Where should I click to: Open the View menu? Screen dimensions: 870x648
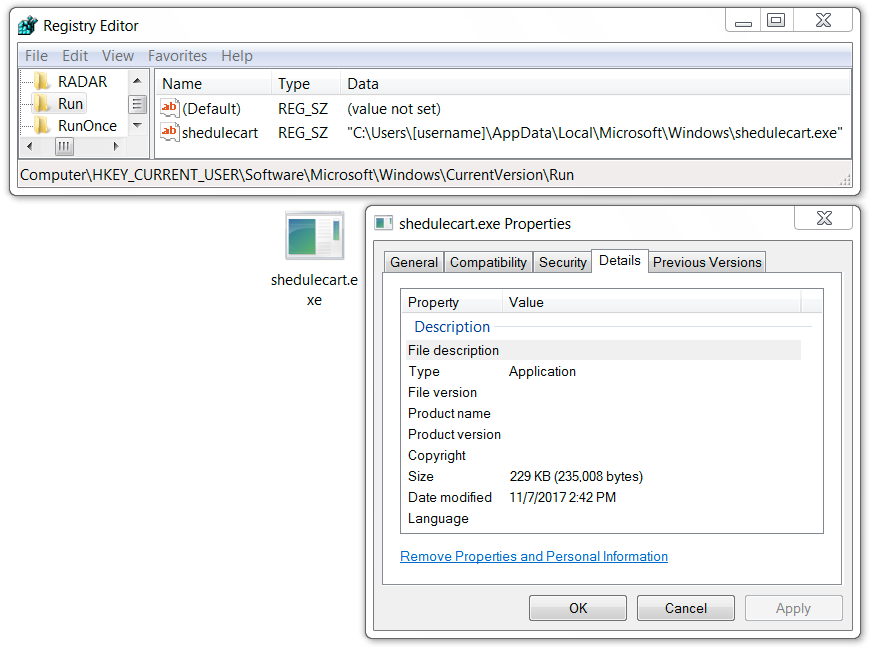pos(118,56)
